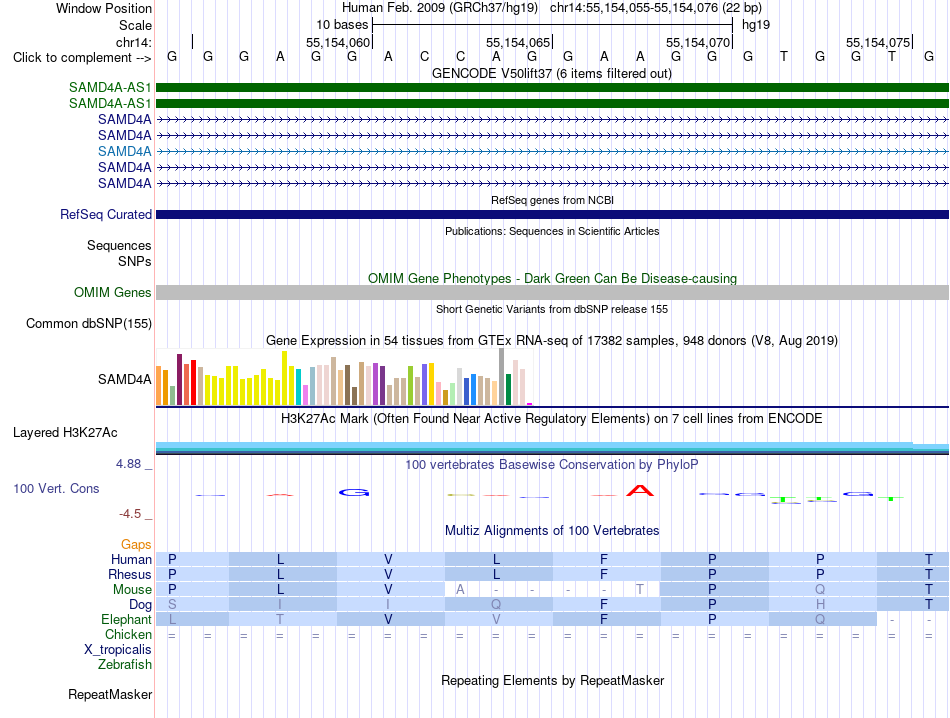Click the dark green GTEx expression bar
950x718 pixels.
(x=508, y=389)
